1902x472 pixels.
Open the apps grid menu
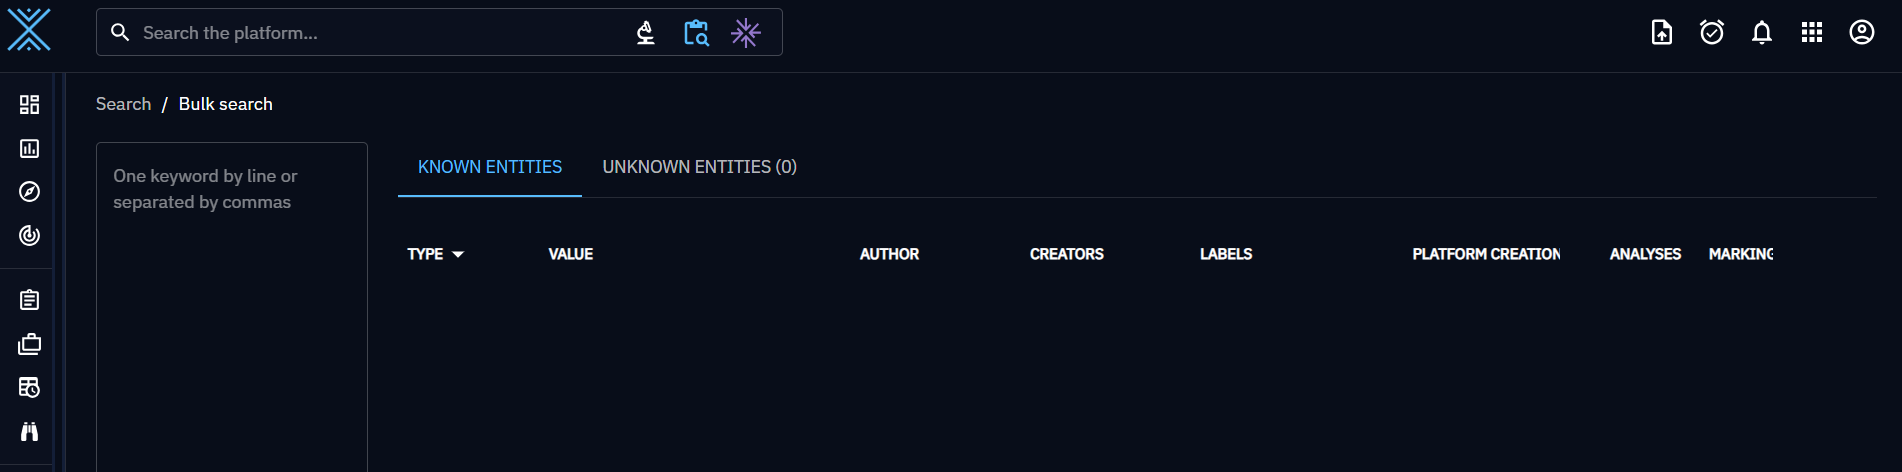pyautogui.click(x=1812, y=33)
